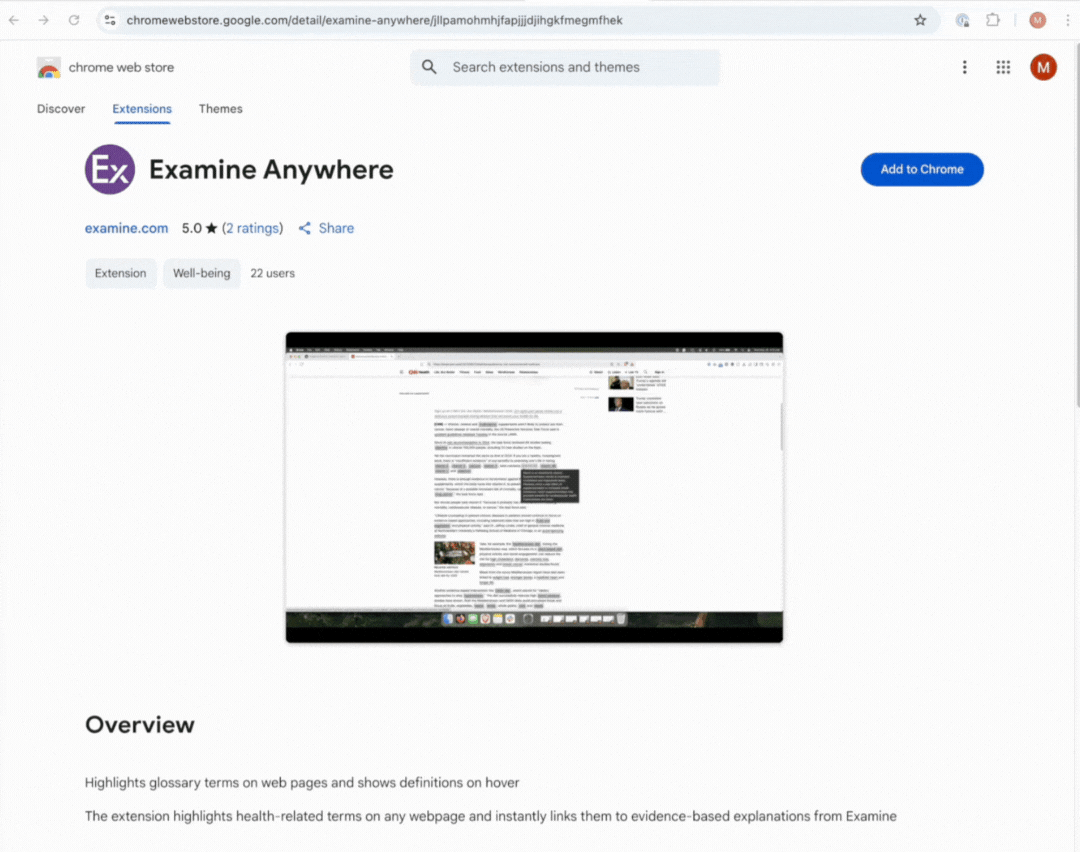Select the Extensions tab
Screen dimensions: 1080x852
click(x=142, y=109)
